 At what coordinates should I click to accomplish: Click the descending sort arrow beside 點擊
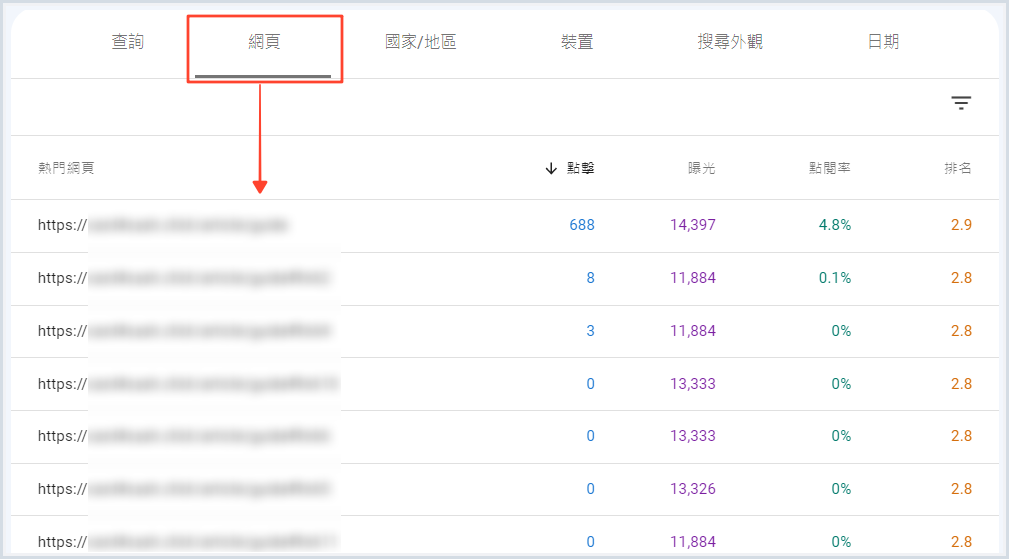[551, 168]
